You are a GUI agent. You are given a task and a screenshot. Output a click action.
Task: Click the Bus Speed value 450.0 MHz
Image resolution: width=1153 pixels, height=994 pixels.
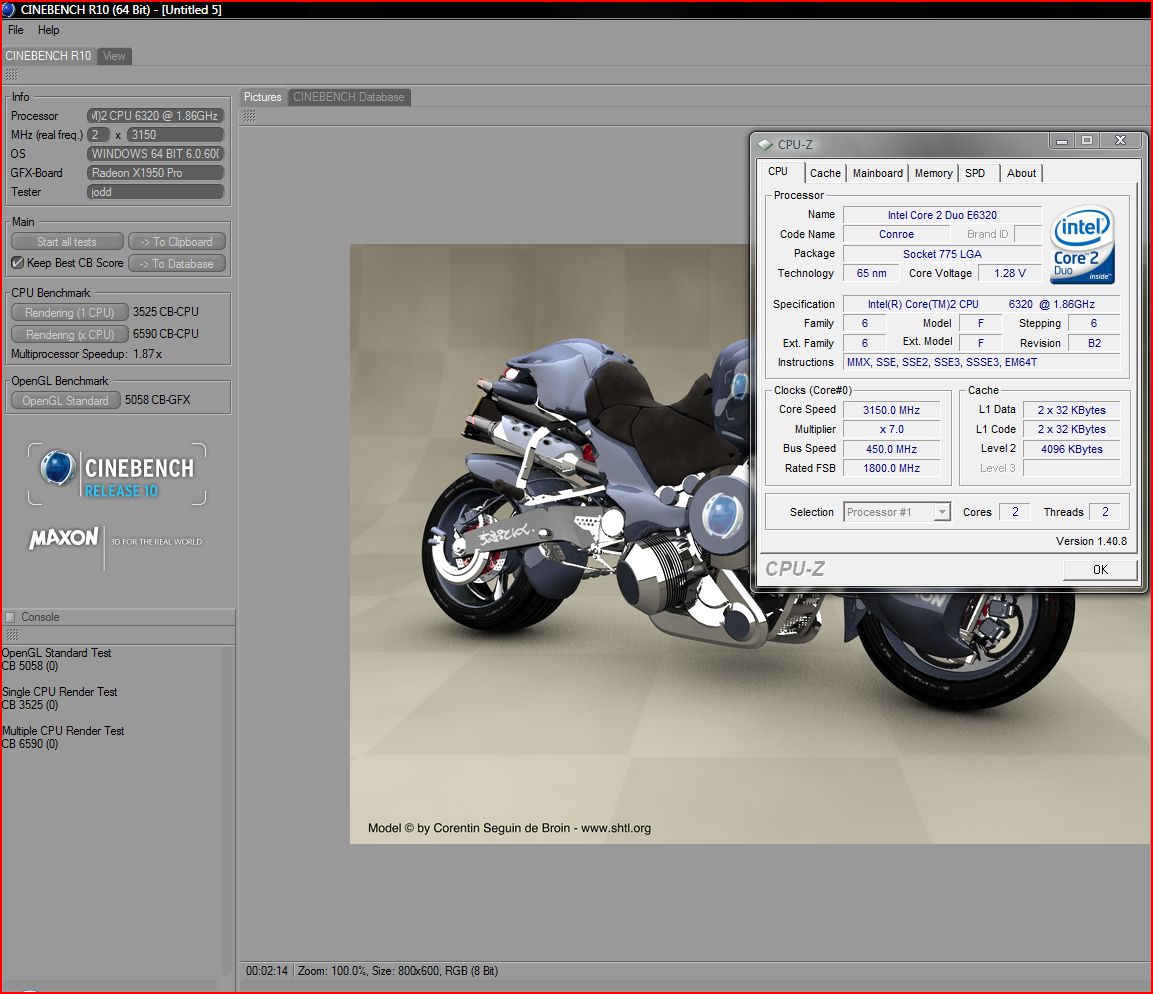click(891, 448)
